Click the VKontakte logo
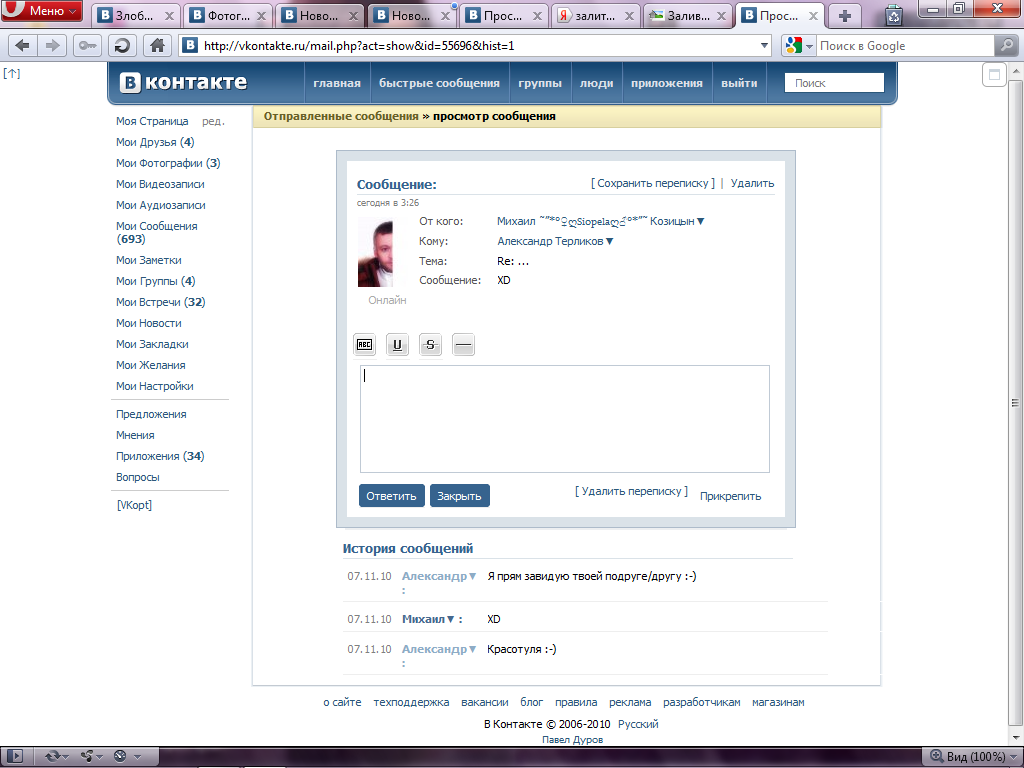Screen dimensions: 1024x768 click(184, 82)
